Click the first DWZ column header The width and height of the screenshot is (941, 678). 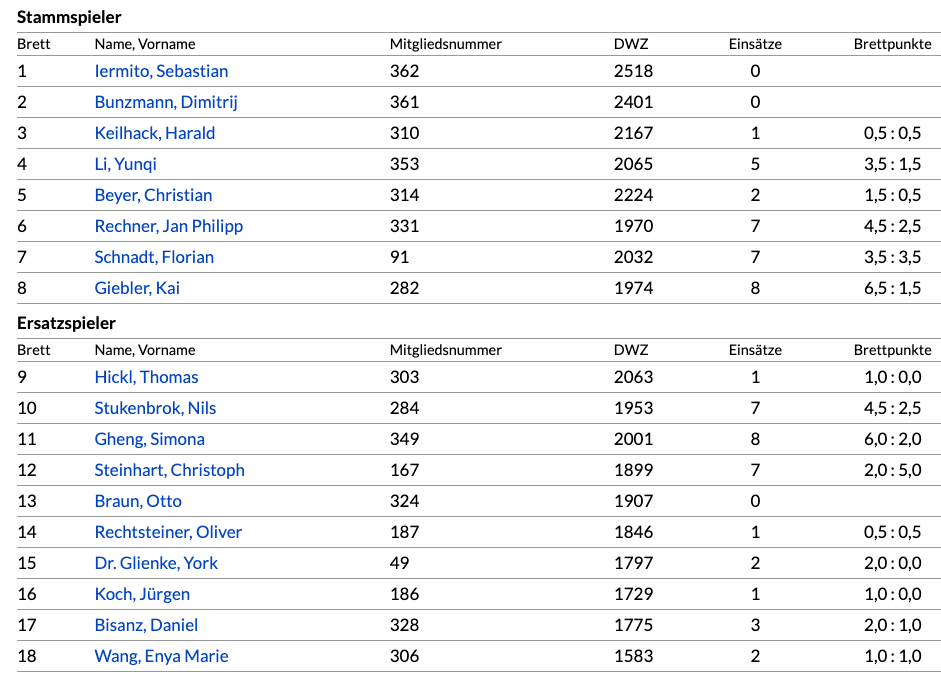pyautogui.click(x=630, y=44)
